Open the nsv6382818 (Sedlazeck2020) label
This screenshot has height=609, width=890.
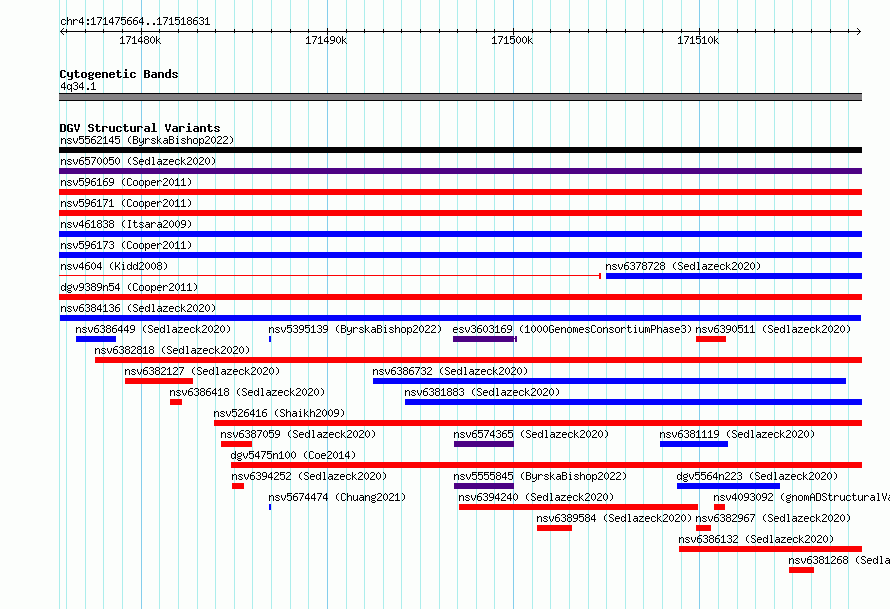[172, 350]
